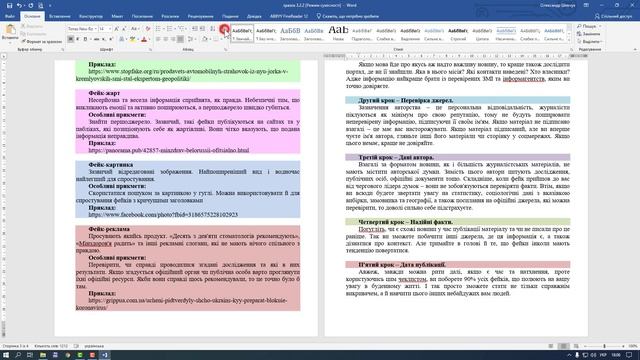
Task: Toggle justify text alignment
Action: coord(180,39)
